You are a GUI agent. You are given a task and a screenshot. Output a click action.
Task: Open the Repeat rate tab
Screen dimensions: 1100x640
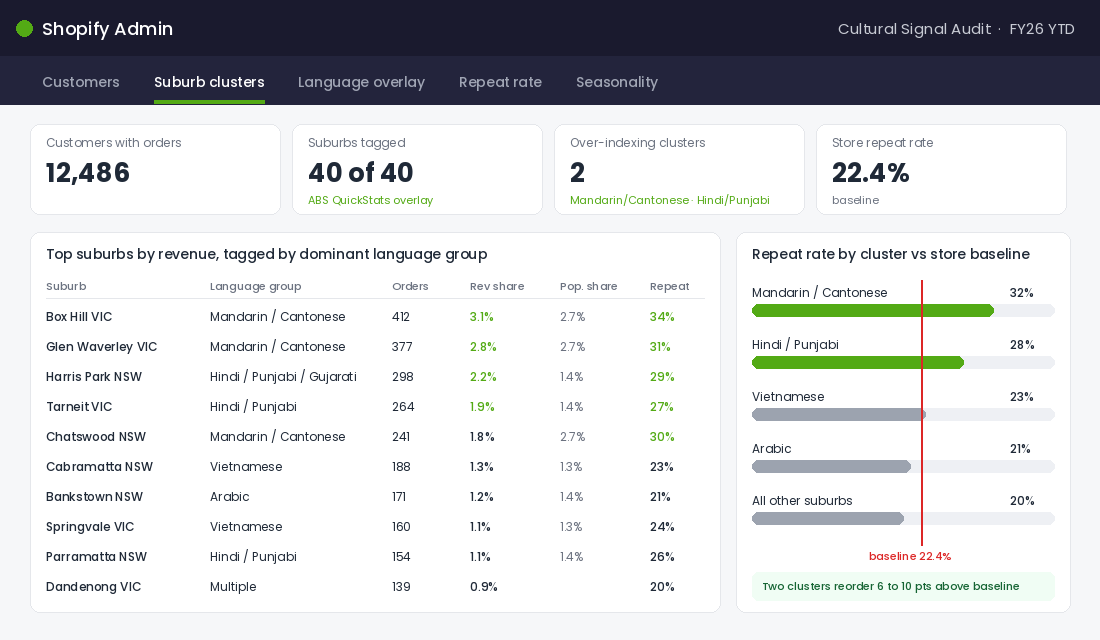coord(500,82)
